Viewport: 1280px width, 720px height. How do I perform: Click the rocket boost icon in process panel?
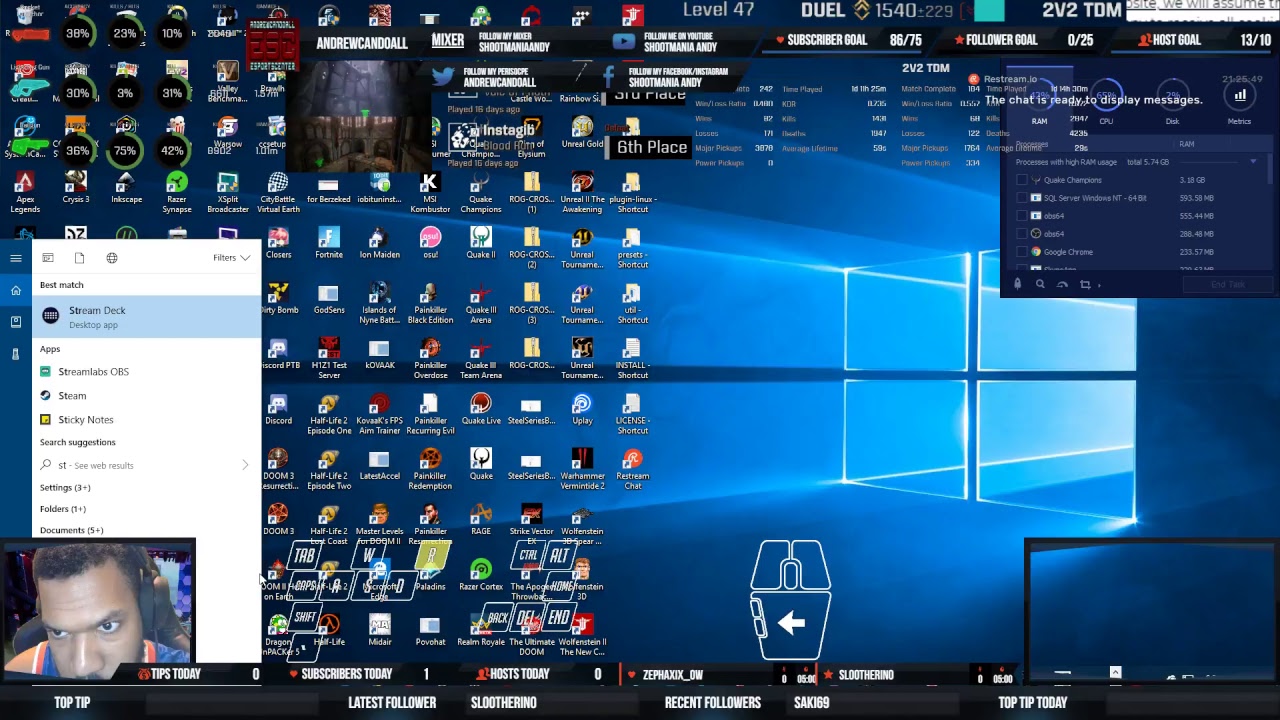pyautogui.click(x=1017, y=285)
